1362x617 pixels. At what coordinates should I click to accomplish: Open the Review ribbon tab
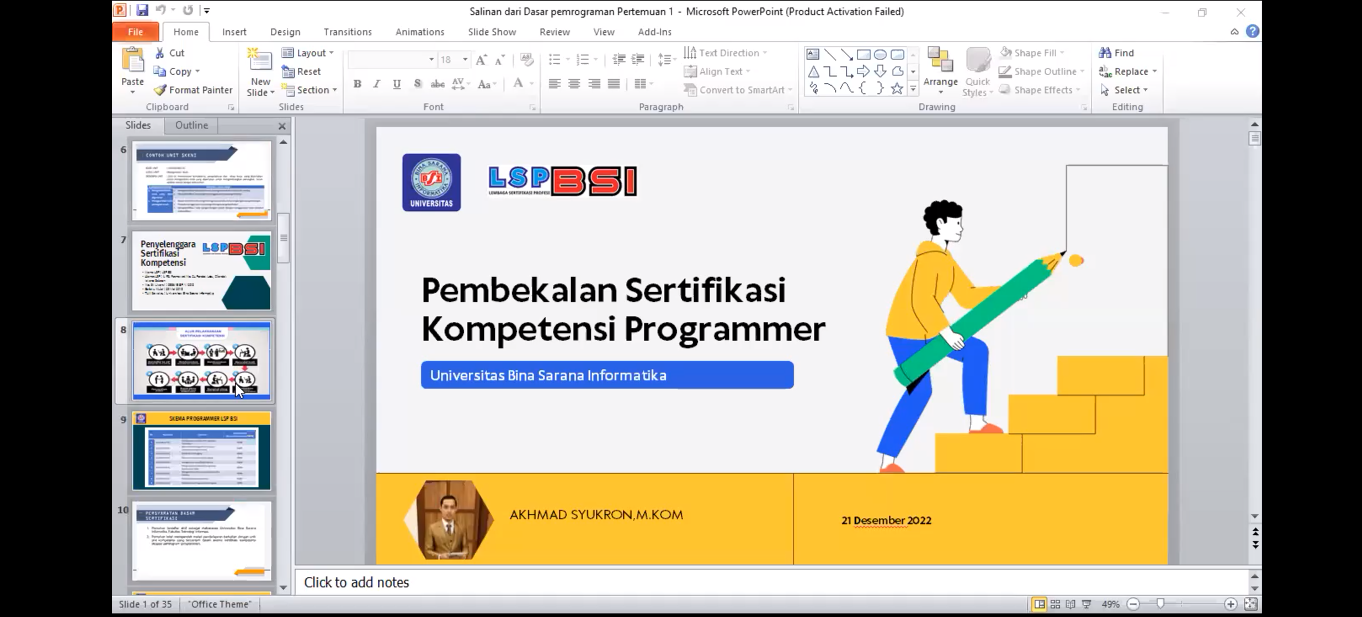(554, 32)
